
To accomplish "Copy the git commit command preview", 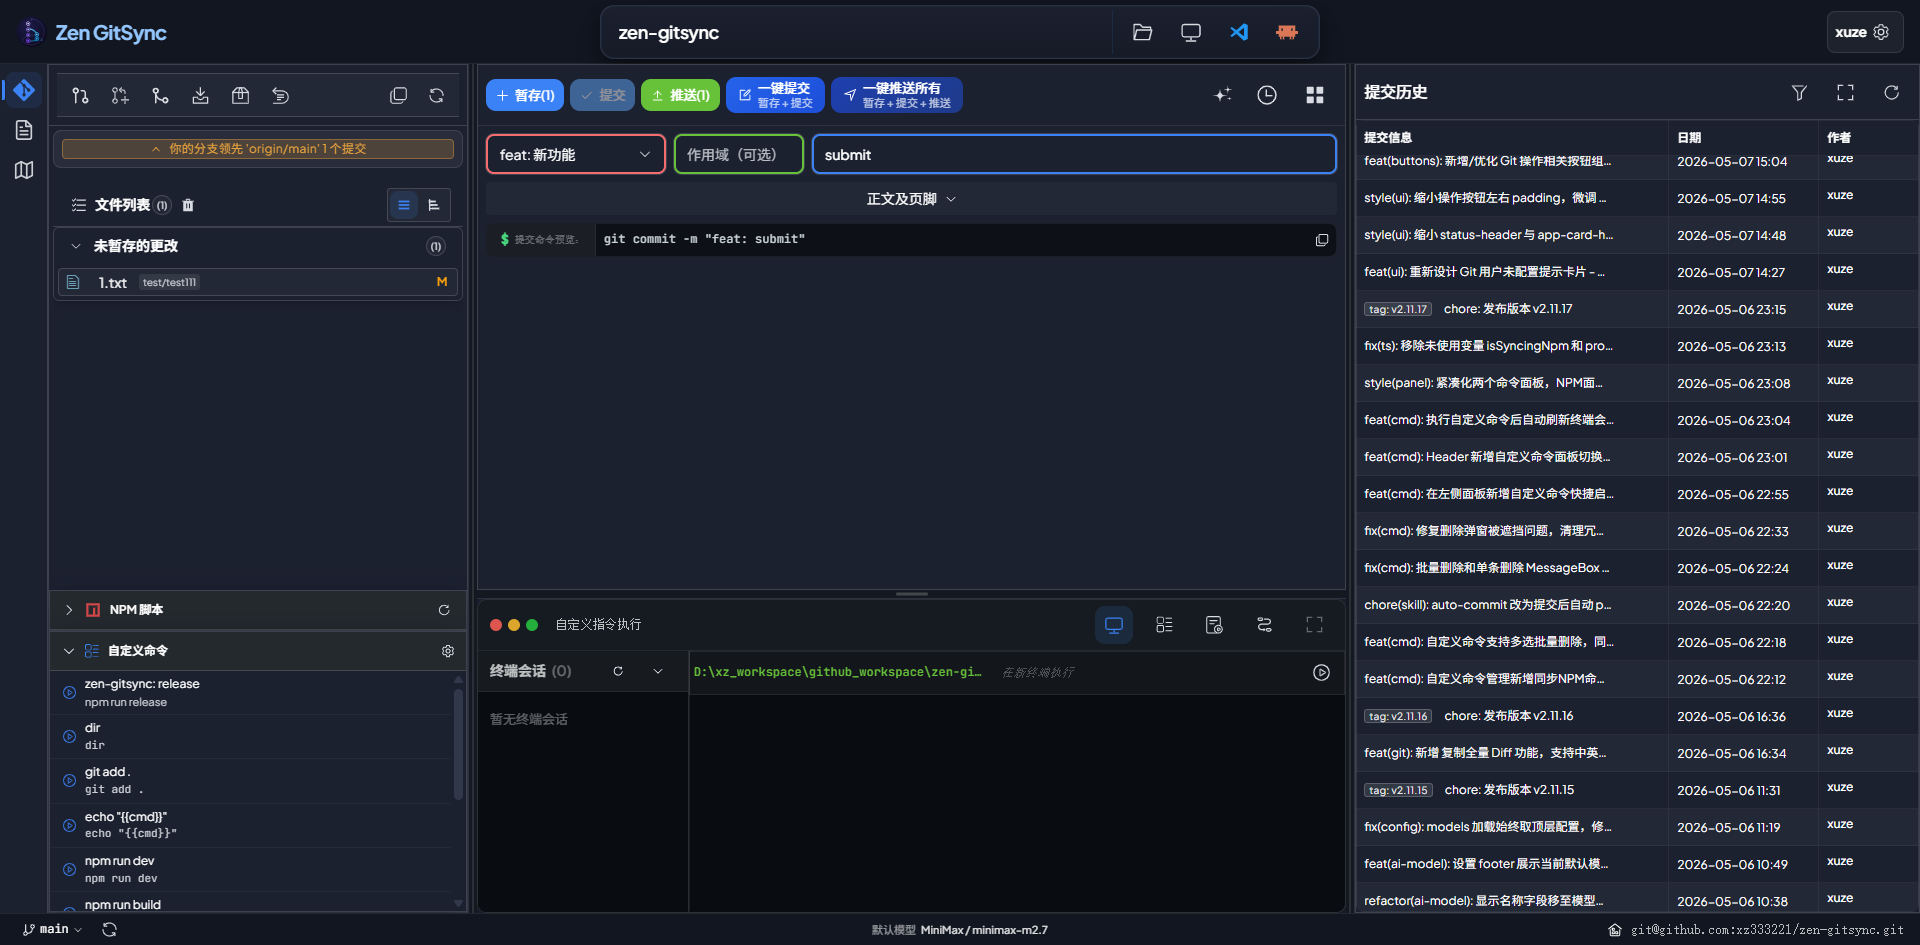I will [1321, 240].
